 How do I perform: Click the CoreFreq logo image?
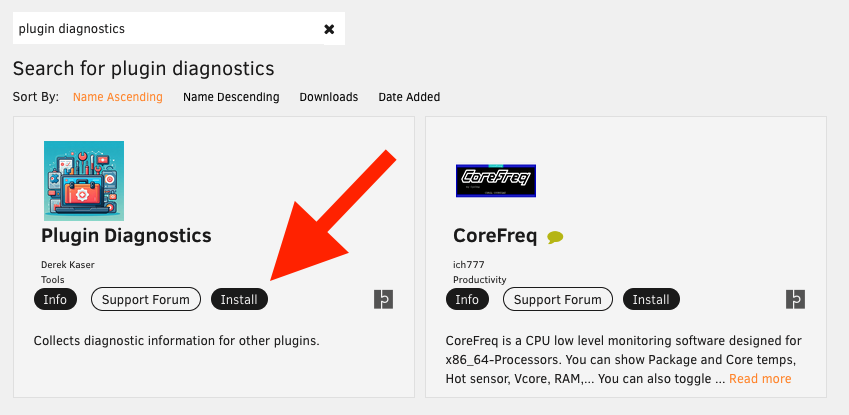[497, 181]
